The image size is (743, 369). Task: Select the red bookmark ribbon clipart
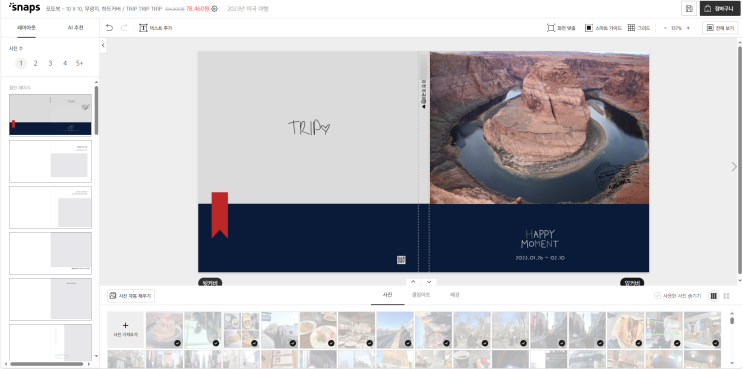[220, 215]
